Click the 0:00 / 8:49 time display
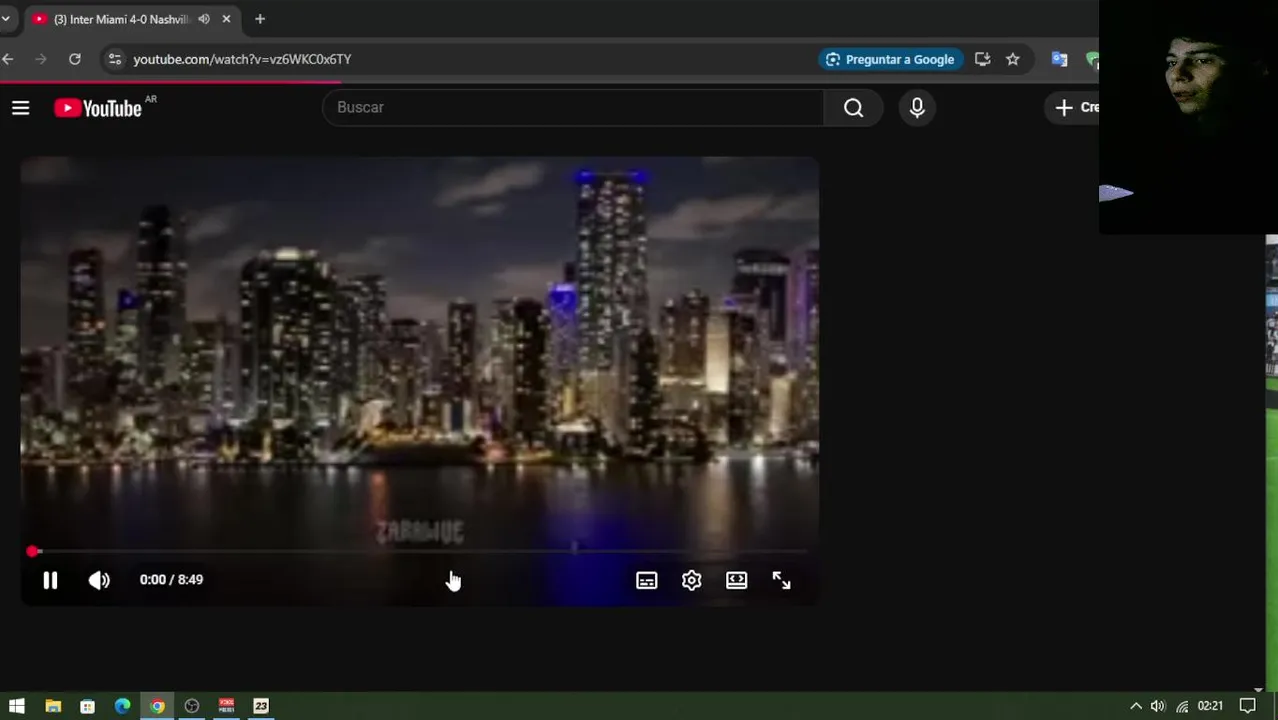This screenshot has width=1278, height=720. (171, 579)
